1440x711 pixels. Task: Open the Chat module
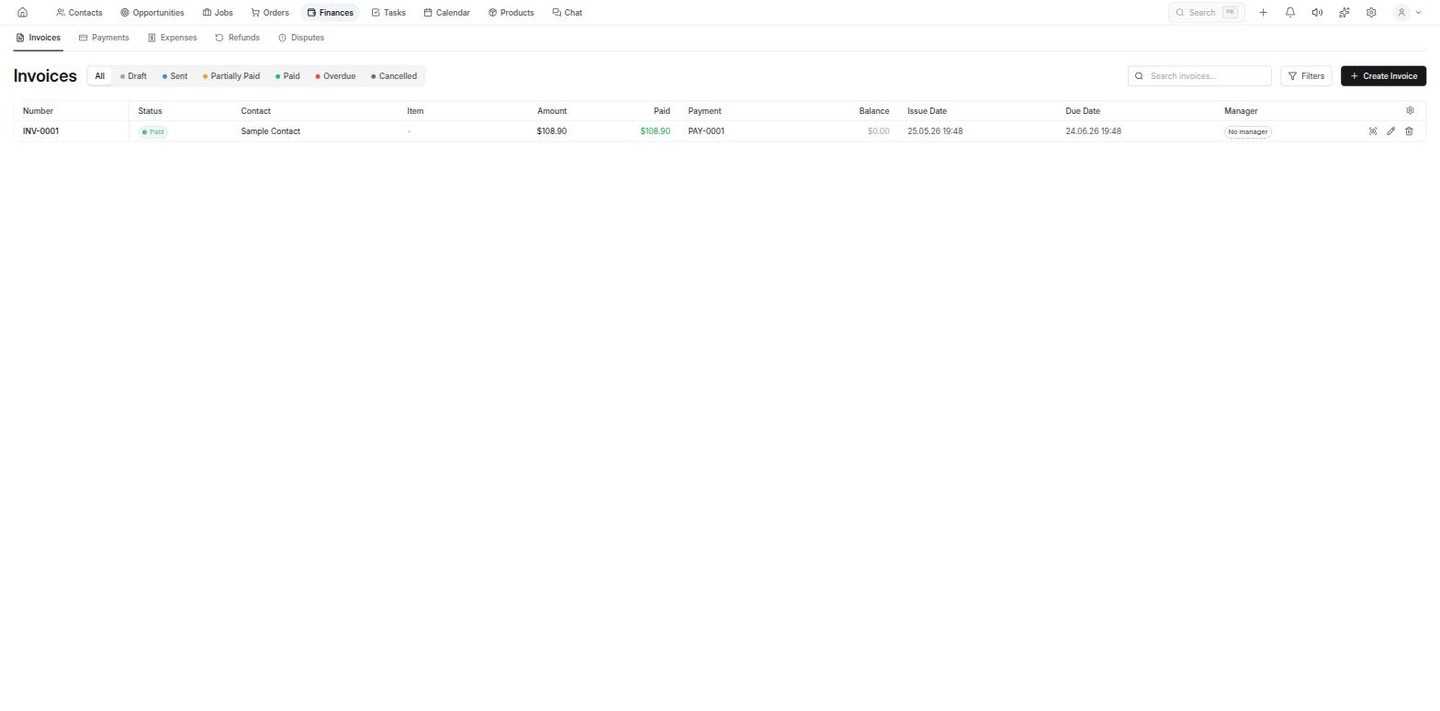pyautogui.click(x=567, y=13)
